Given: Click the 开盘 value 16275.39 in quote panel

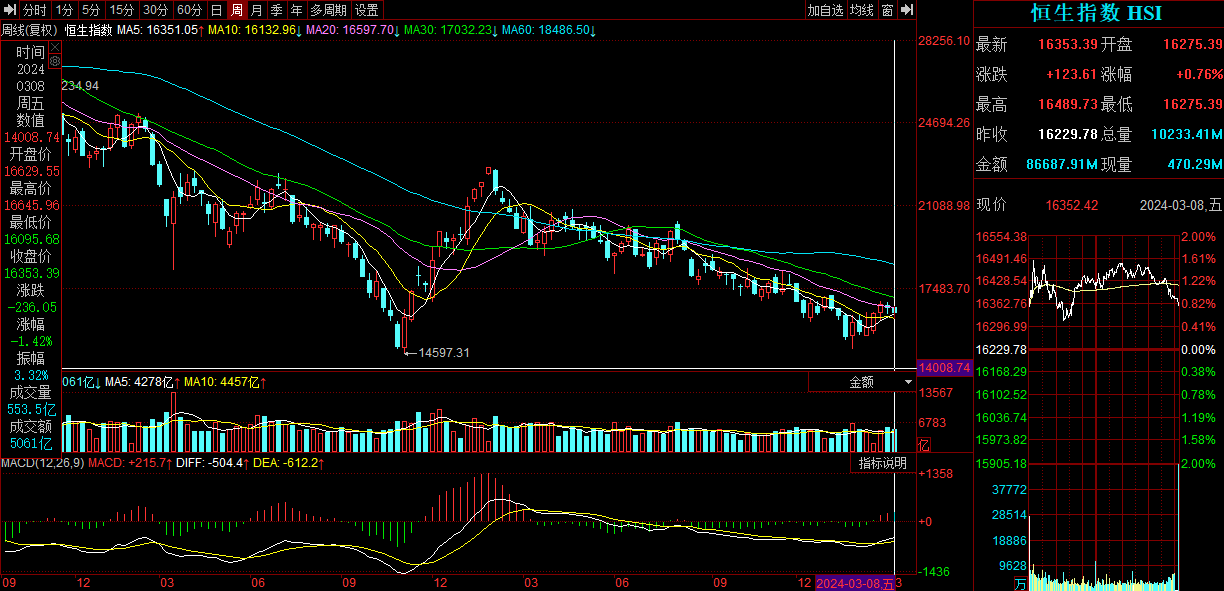Looking at the screenshot, I should pyautogui.click(x=1193, y=45).
